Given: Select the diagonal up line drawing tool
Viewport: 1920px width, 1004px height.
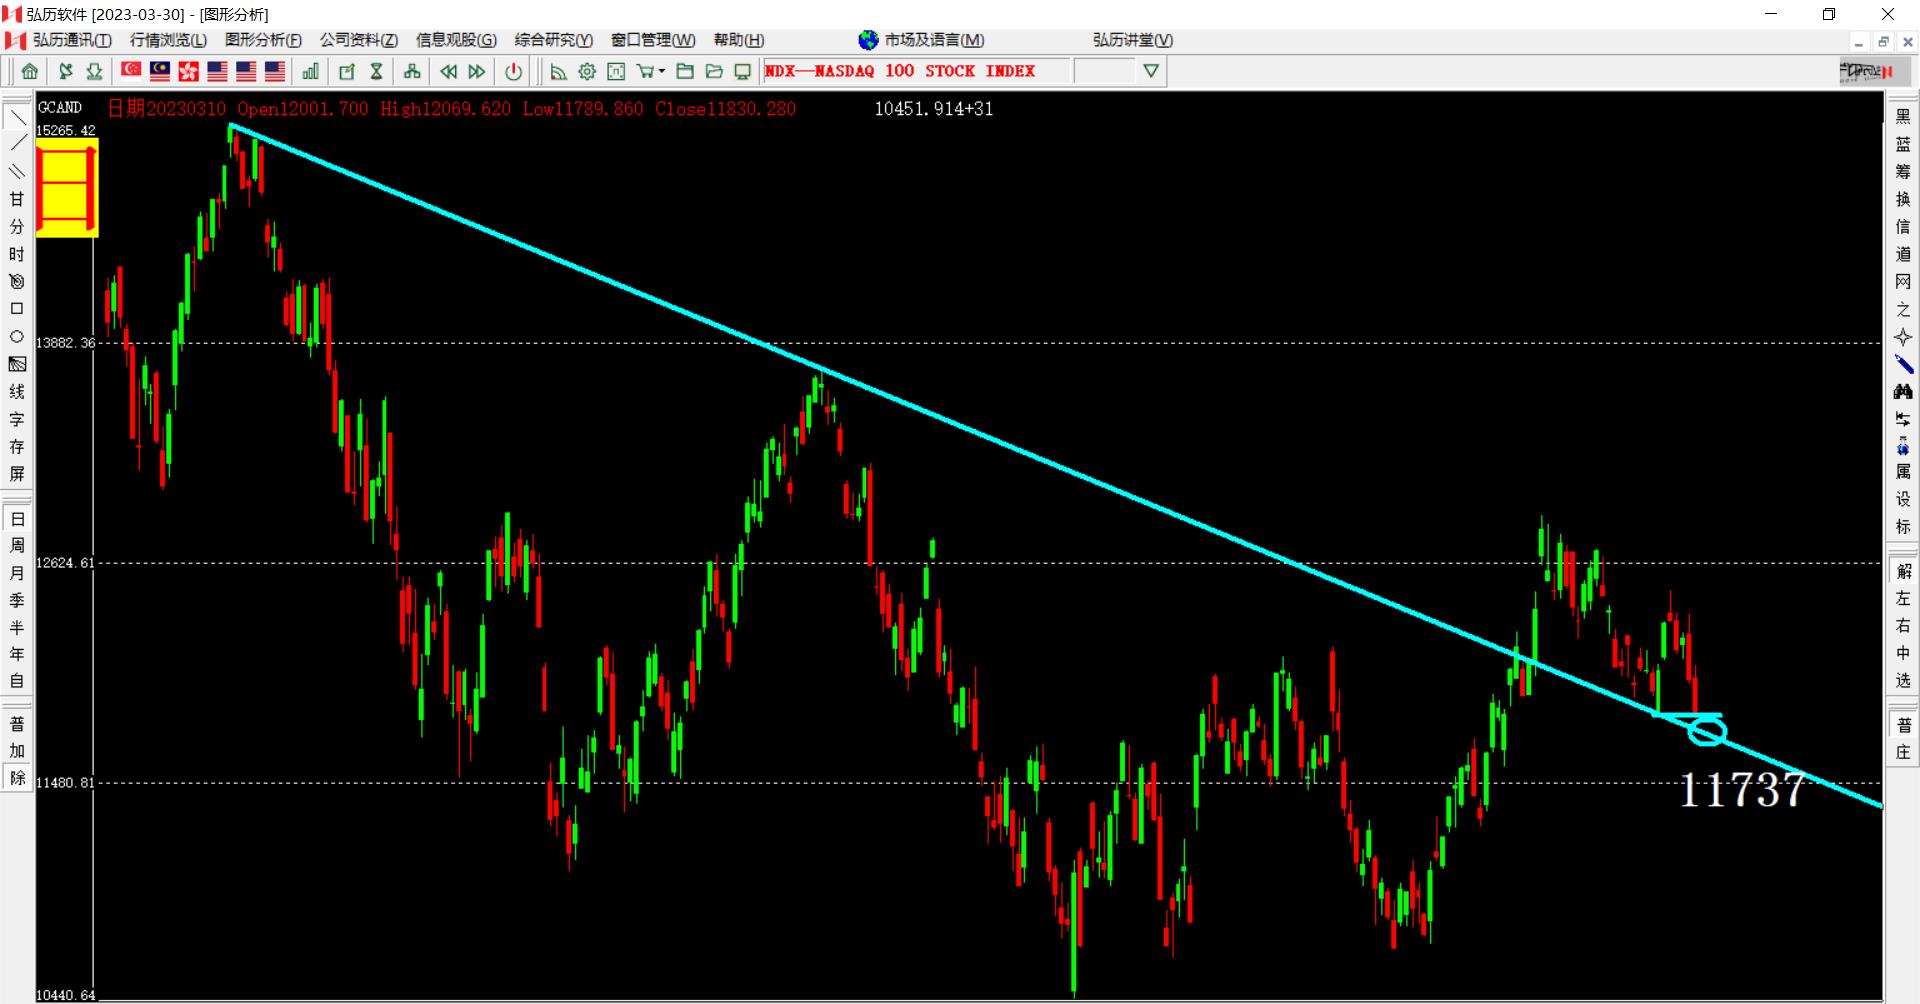Looking at the screenshot, I should click(x=17, y=144).
